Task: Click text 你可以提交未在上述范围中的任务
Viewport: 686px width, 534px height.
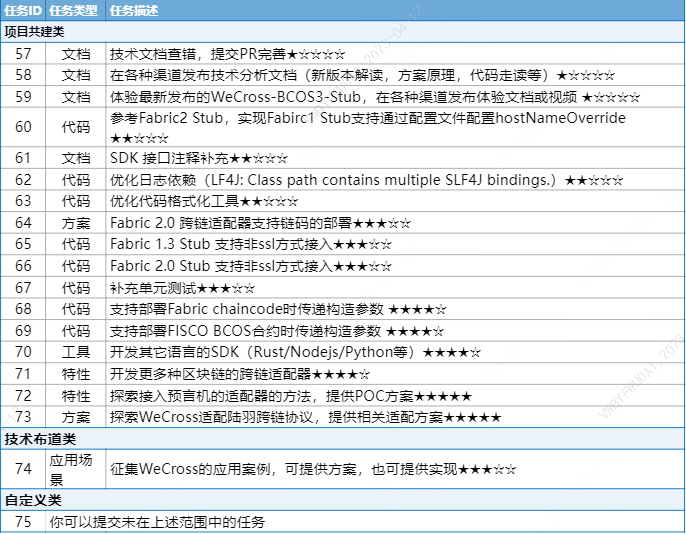Action: pyautogui.click(x=157, y=522)
